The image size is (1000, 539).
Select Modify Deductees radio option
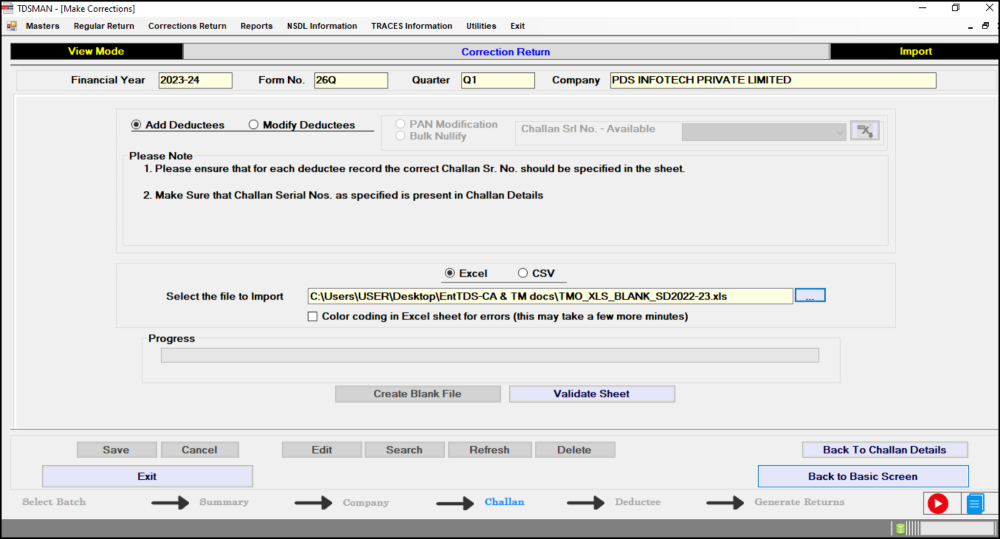pos(253,125)
